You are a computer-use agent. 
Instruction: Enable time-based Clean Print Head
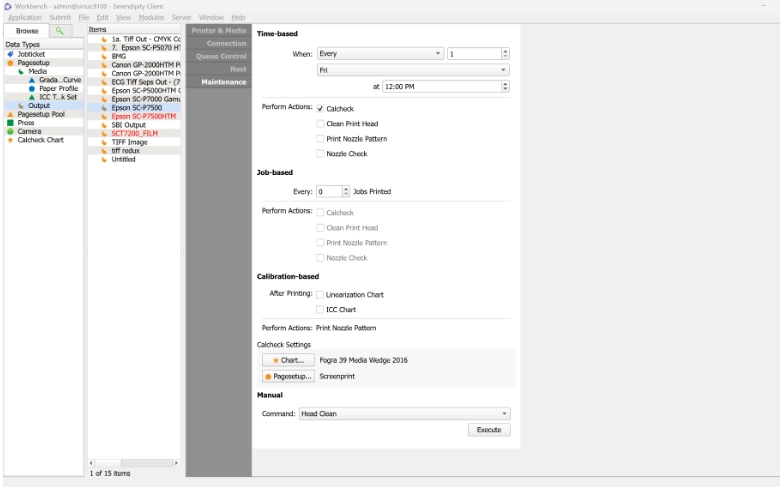pos(320,123)
